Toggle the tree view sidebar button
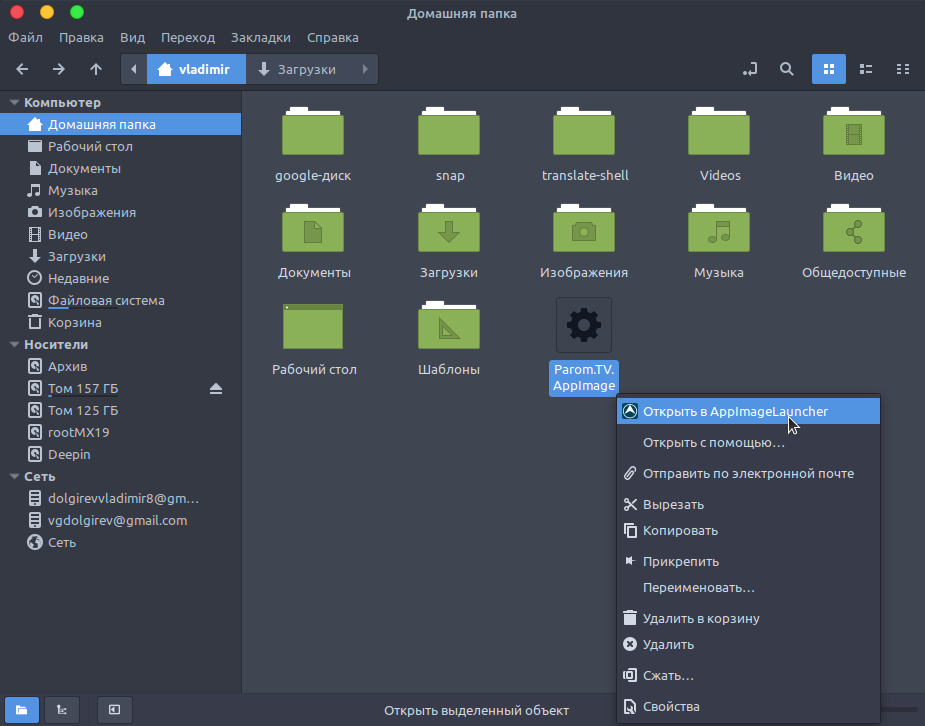This screenshot has width=925, height=726. click(61, 710)
